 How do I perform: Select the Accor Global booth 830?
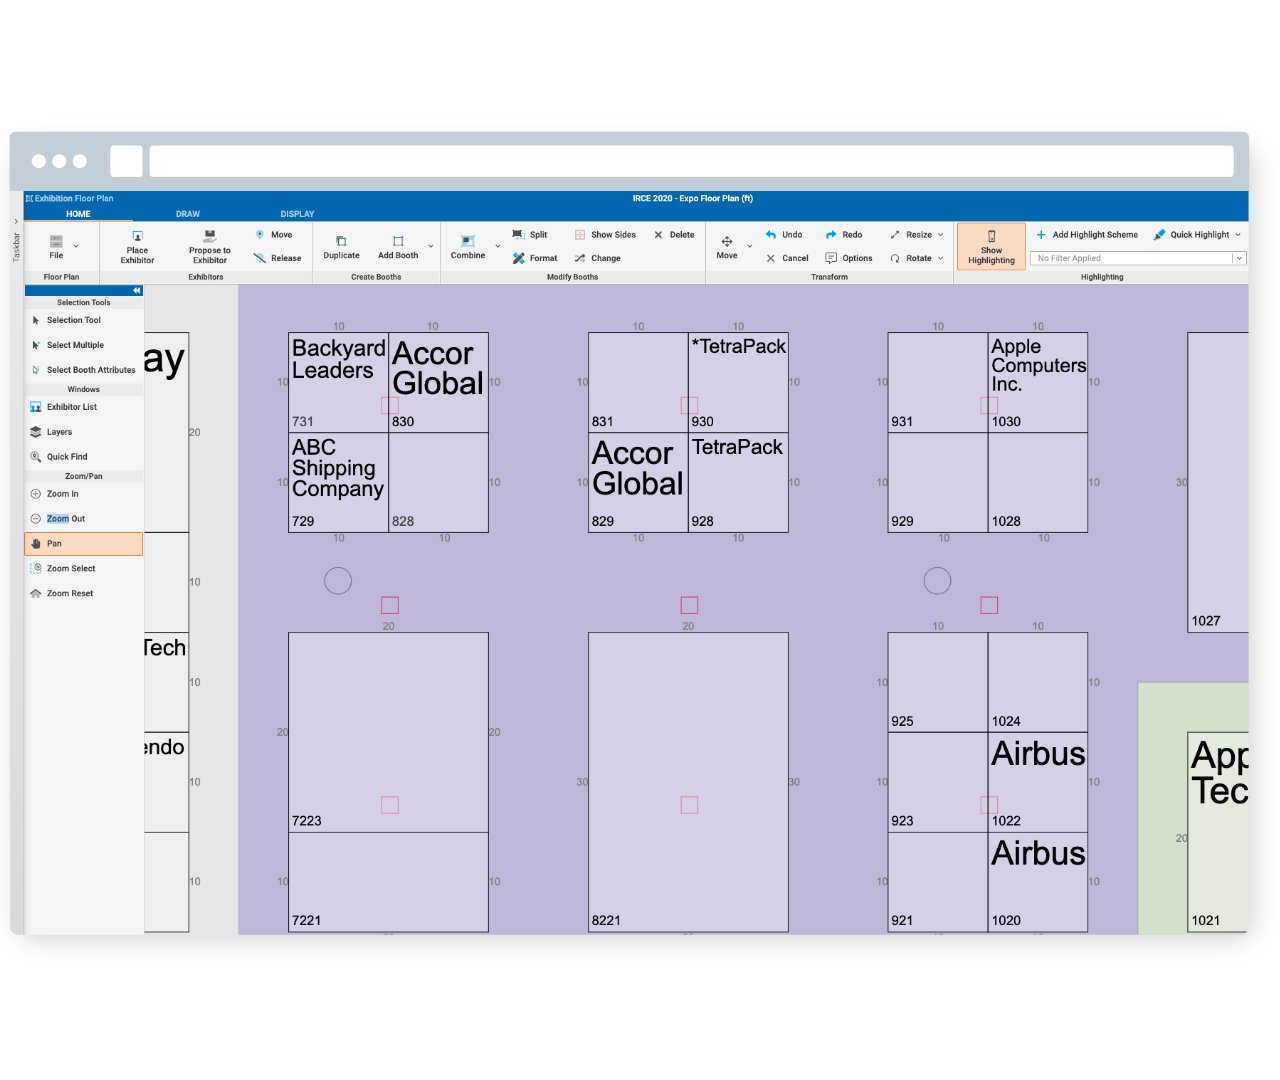click(x=438, y=383)
